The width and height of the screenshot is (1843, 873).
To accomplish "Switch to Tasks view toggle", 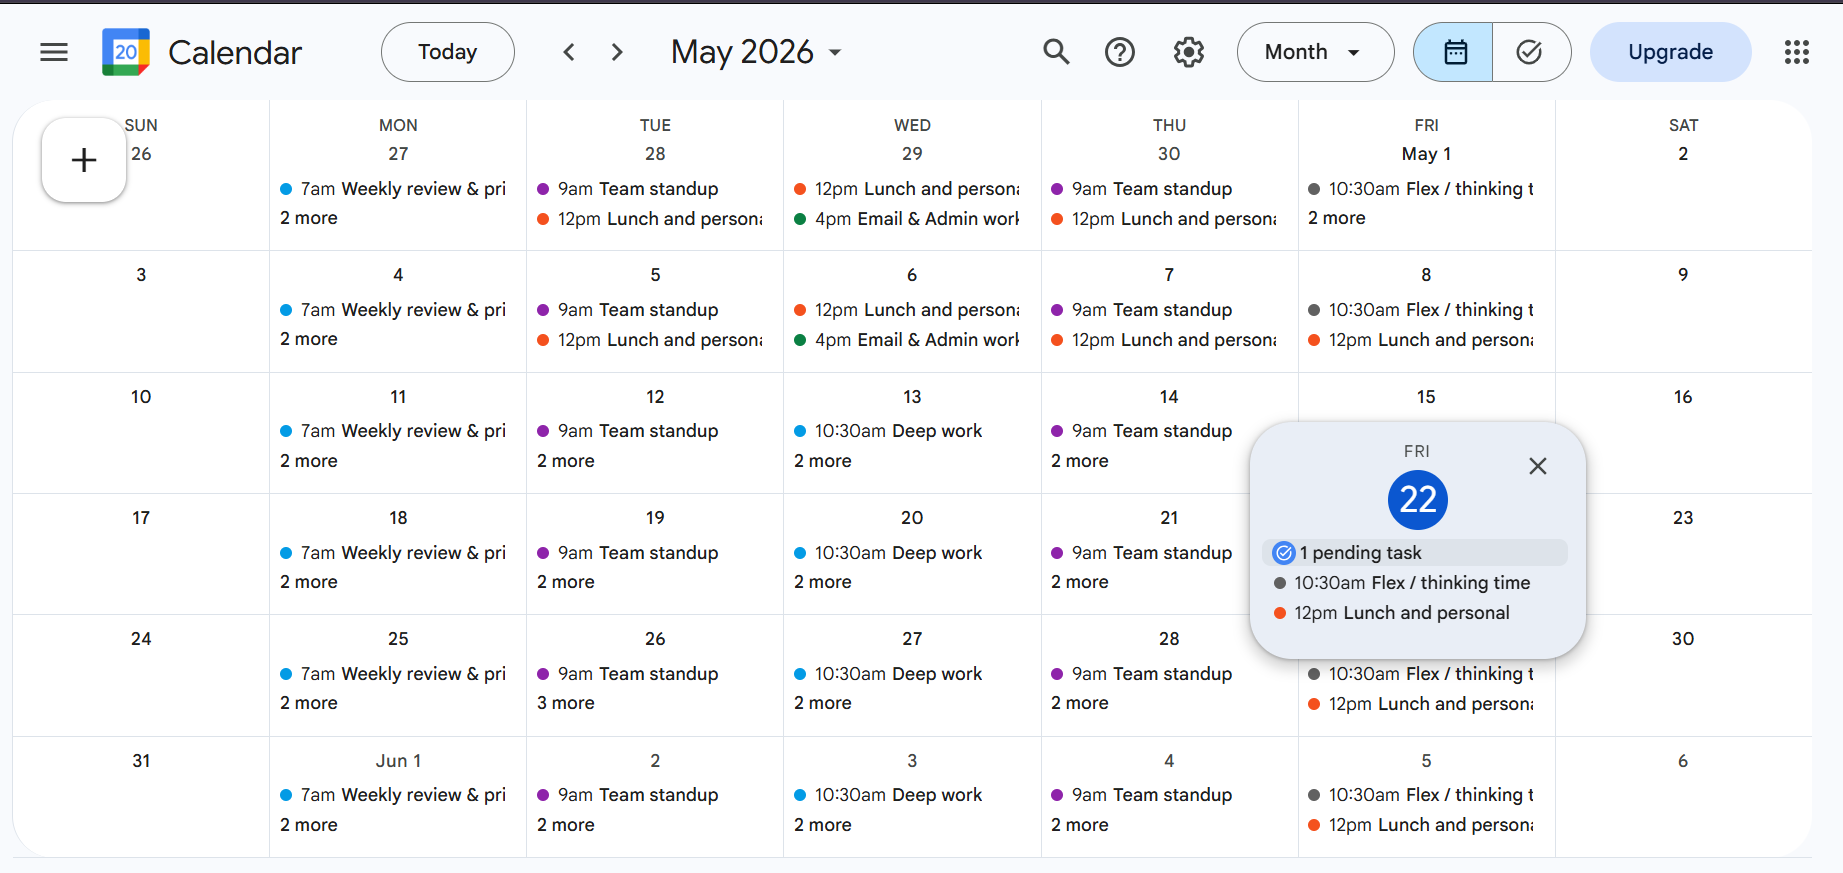I will click(x=1531, y=52).
